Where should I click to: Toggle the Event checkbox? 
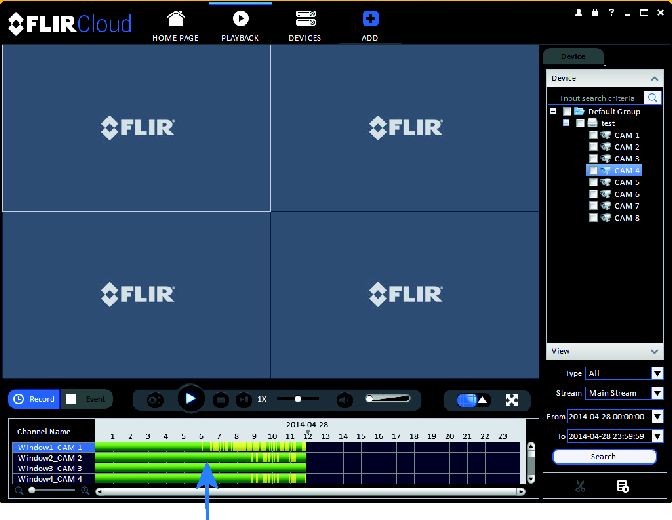click(71, 399)
